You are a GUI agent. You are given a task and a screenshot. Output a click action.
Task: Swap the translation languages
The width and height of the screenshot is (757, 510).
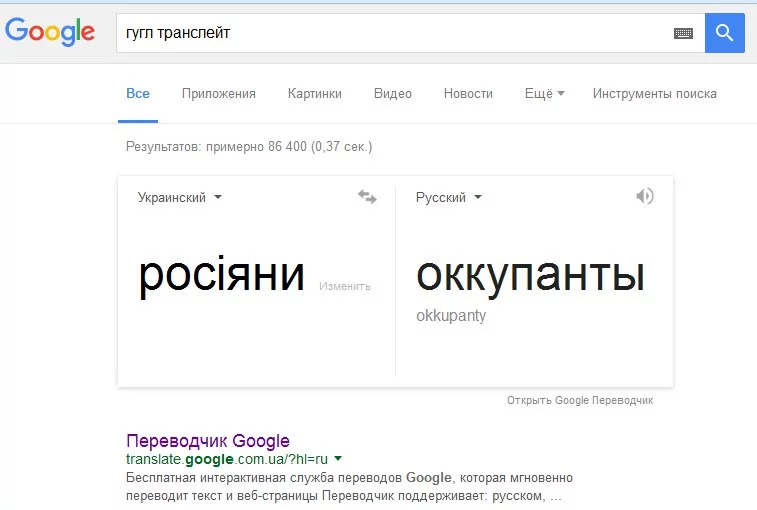[367, 197]
